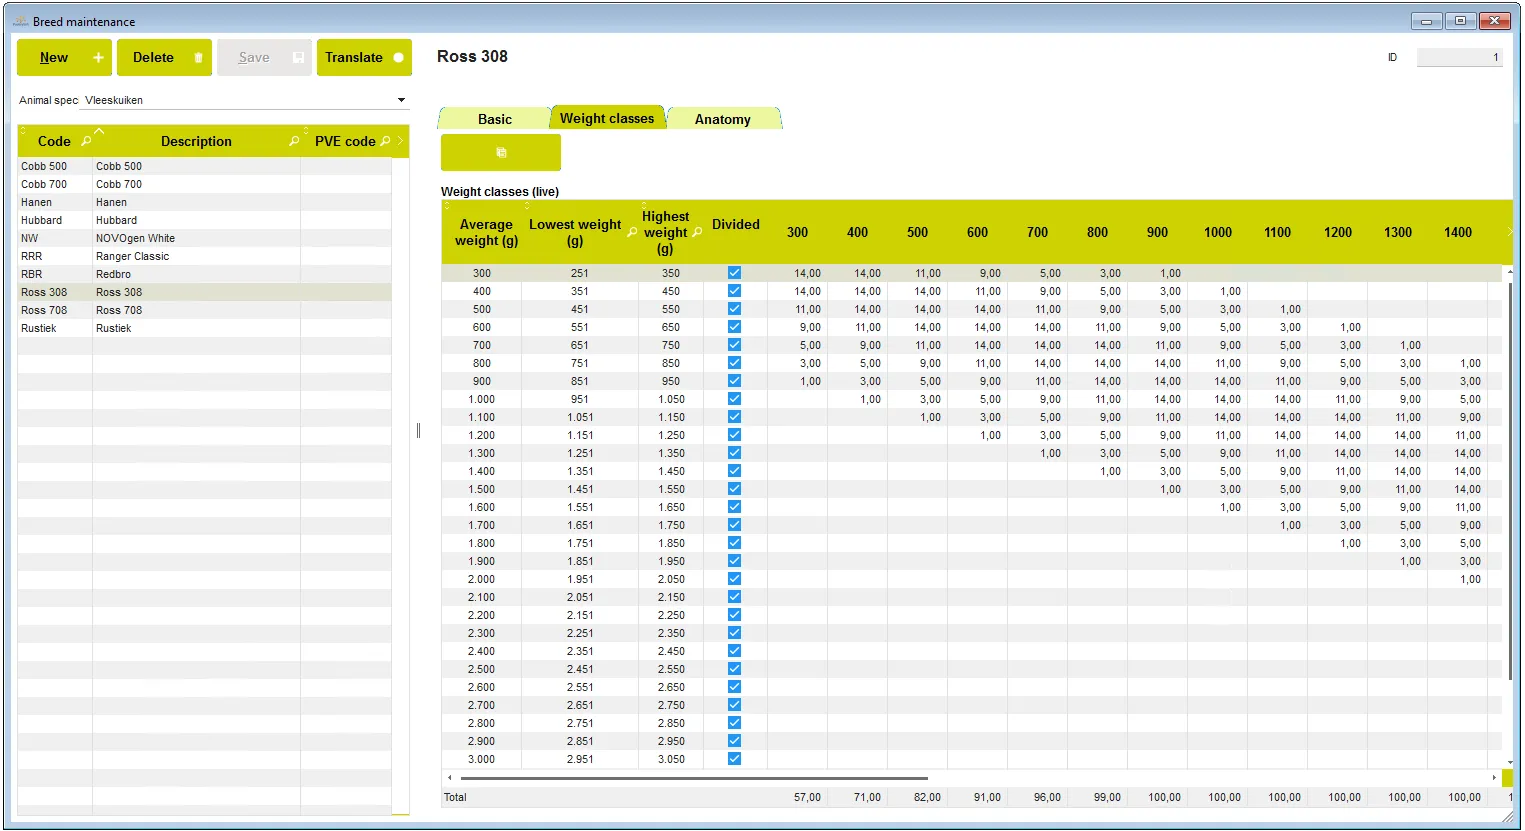Click the horizontal scrollbar under the weight classes grid

point(690,778)
